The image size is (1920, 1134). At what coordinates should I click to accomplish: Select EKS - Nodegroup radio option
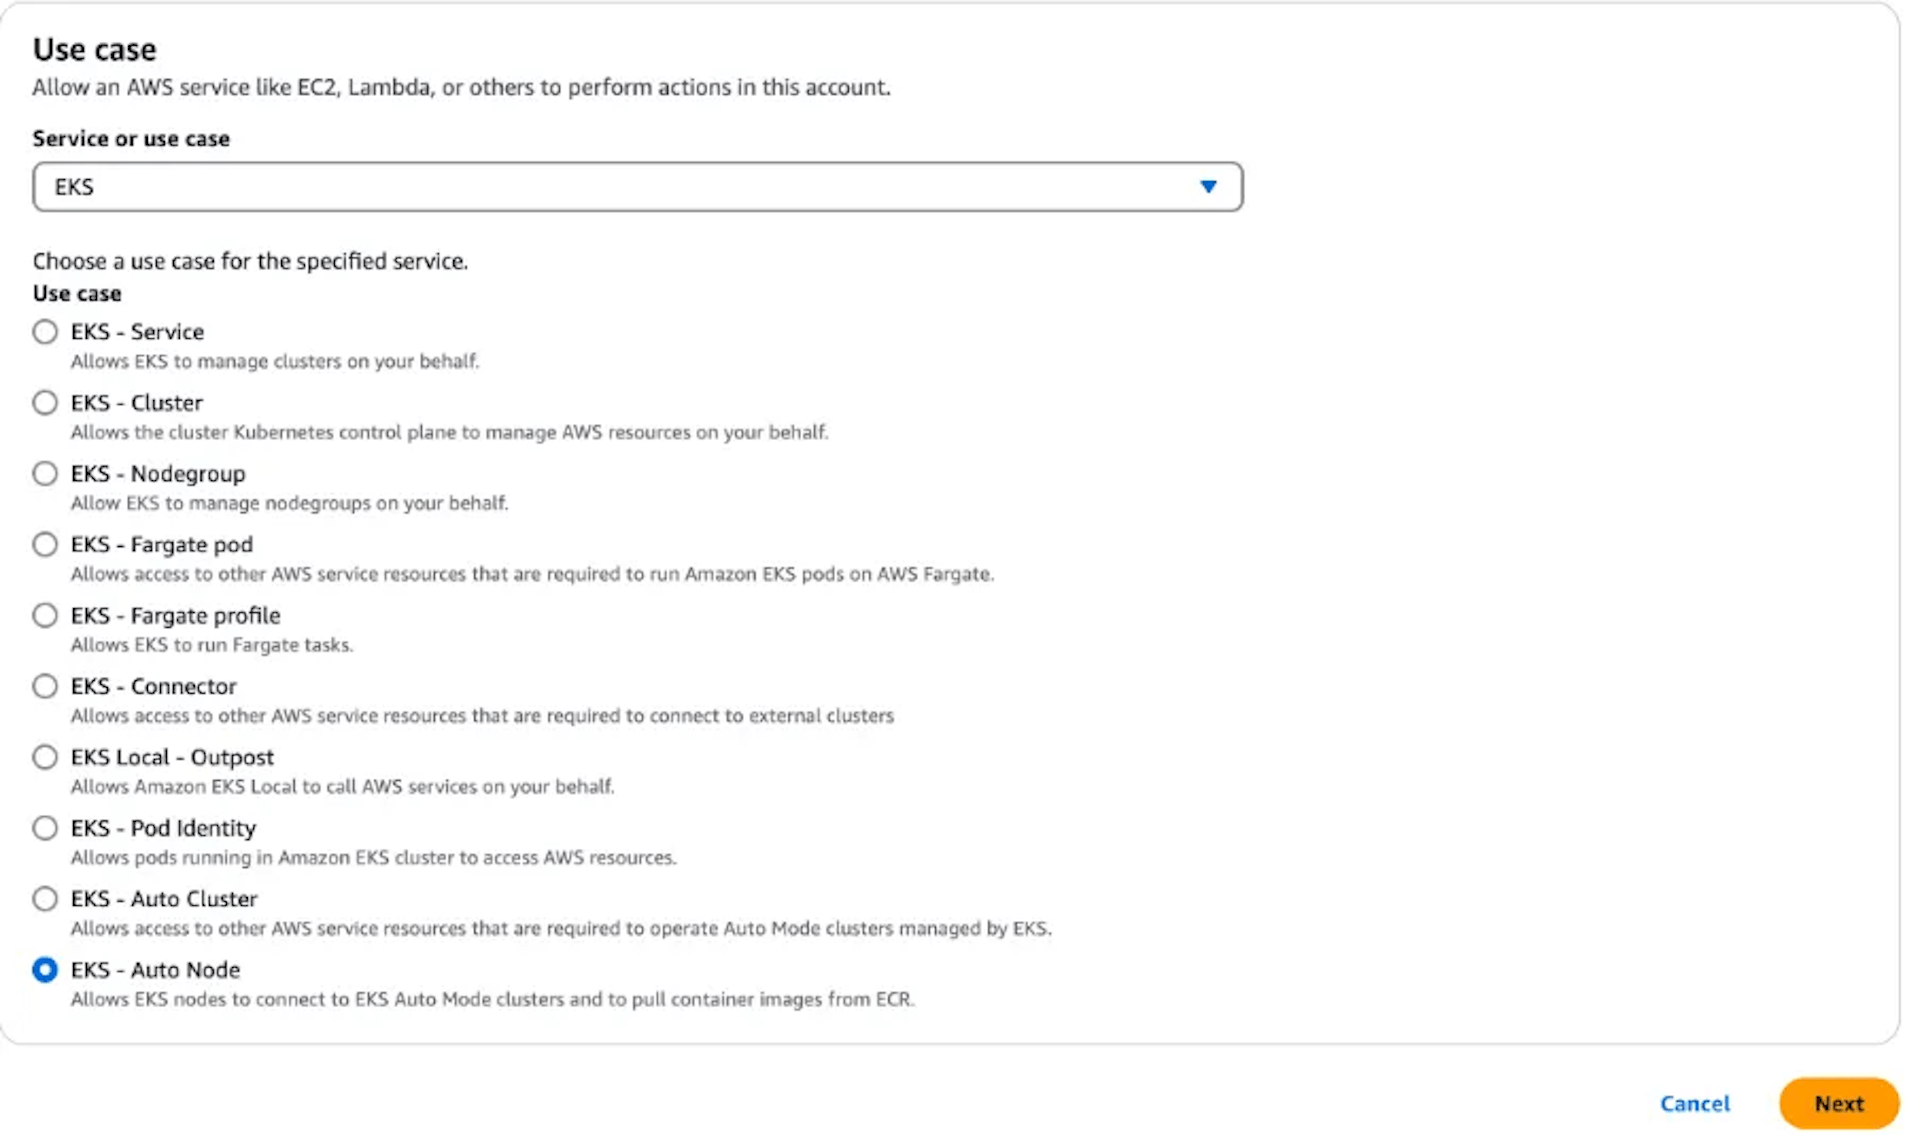tap(45, 474)
